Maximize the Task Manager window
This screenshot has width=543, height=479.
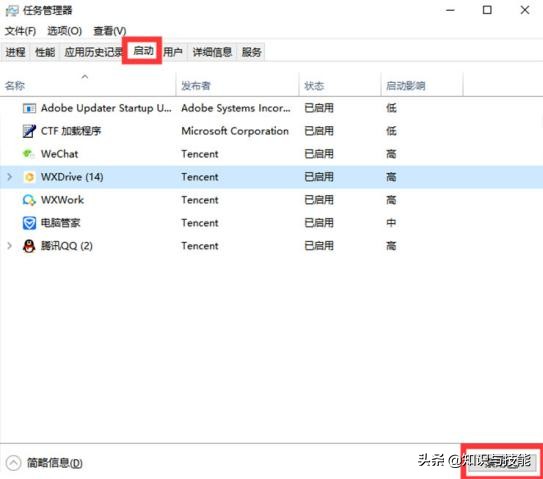[487, 10]
